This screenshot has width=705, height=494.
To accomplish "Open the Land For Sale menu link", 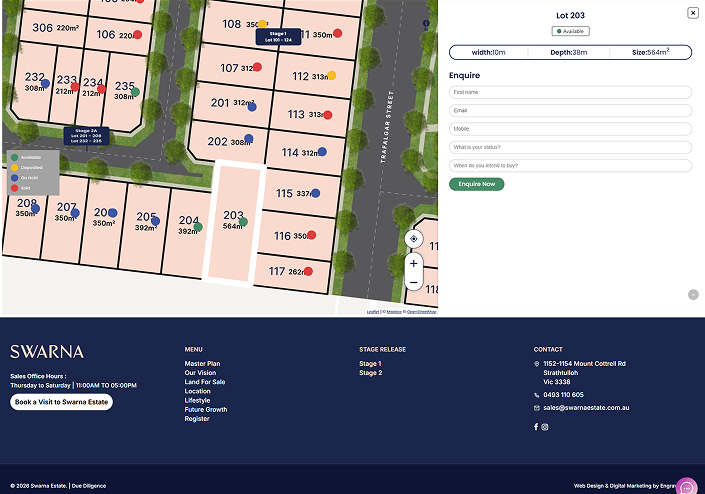I will tap(205, 382).
